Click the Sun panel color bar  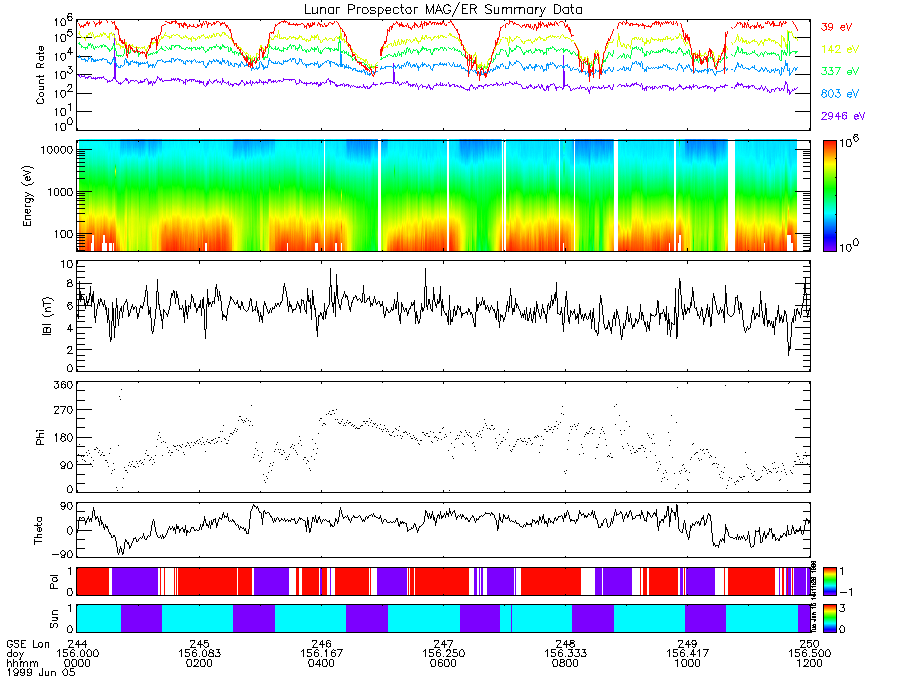coord(829,618)
